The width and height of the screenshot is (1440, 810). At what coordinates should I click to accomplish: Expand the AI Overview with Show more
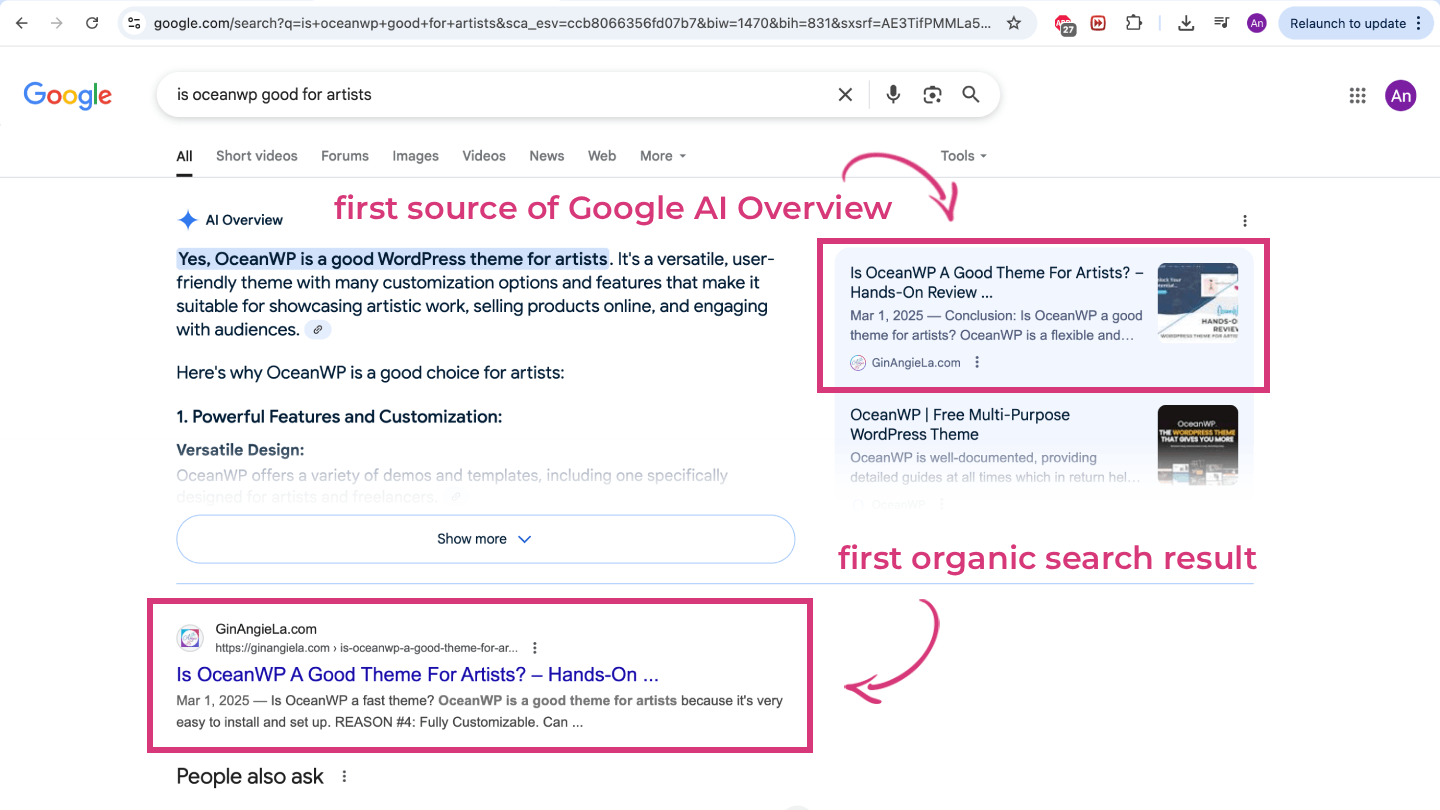click(484, 539)
